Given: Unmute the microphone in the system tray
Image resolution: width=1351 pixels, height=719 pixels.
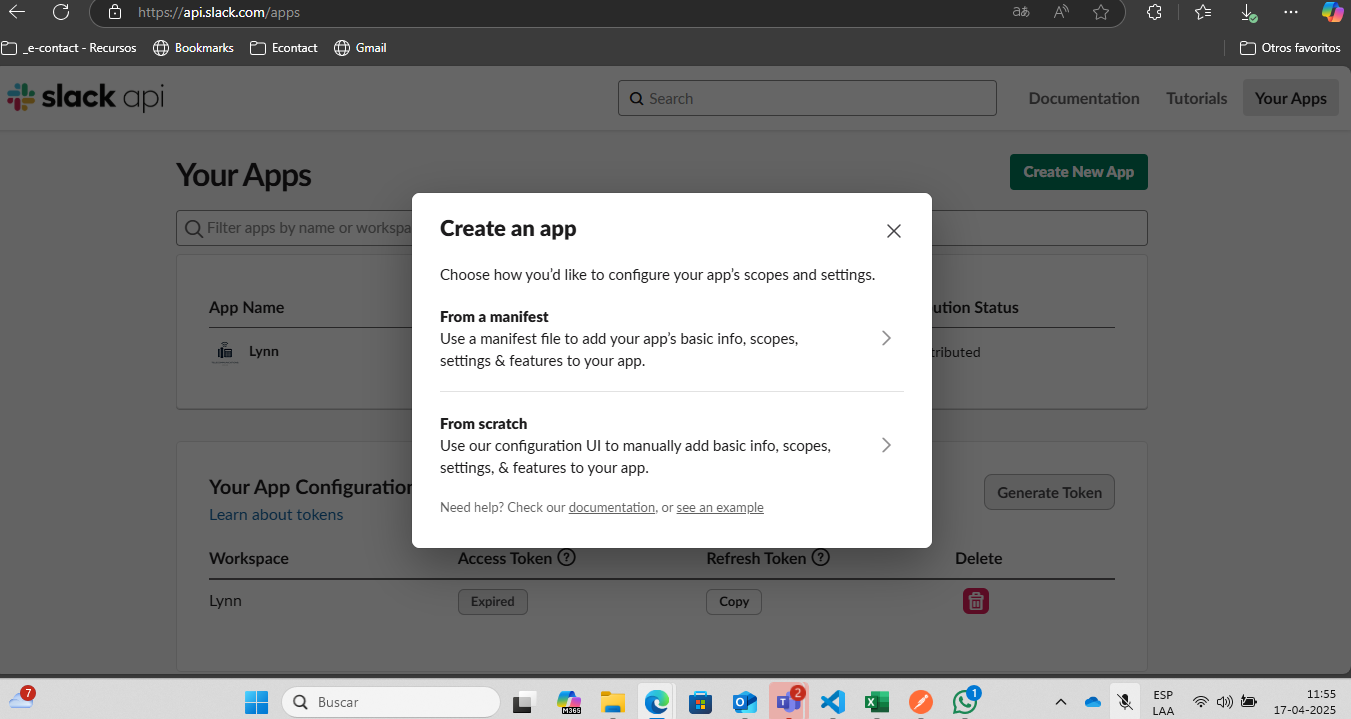Looking at the screenshot, I should pyautogui.click(x=1124, y=701).
